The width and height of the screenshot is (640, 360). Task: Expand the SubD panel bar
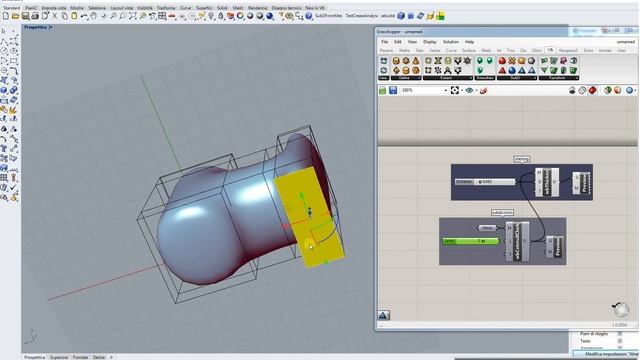coord(516,78)
